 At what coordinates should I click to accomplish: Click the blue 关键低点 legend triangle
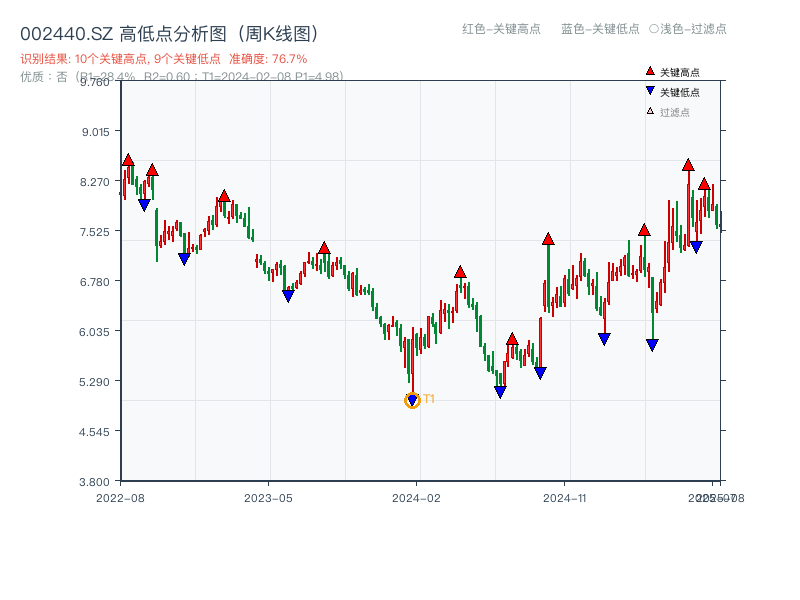[x=650, y=91]
